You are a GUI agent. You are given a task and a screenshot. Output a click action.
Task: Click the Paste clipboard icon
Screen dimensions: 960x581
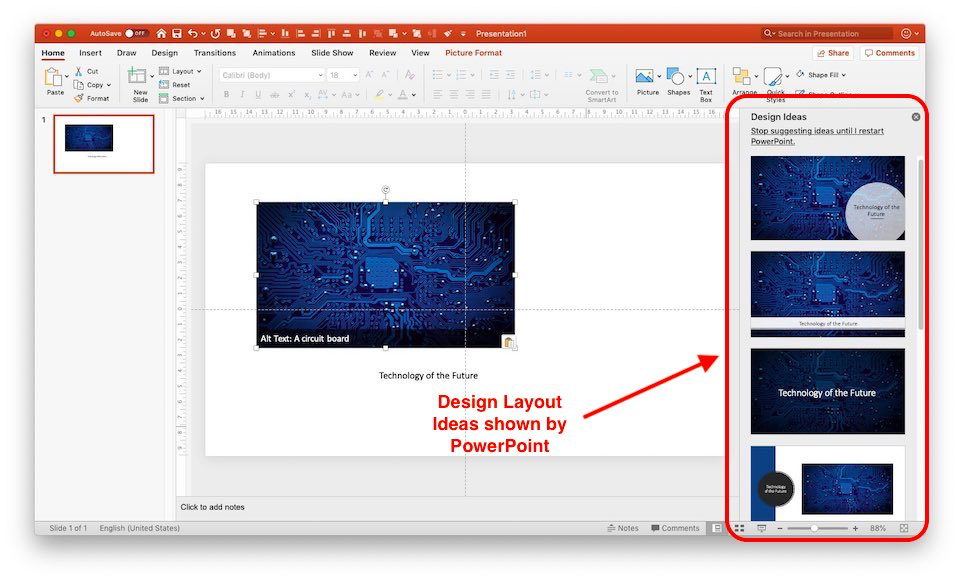click(x=53, y=77)
